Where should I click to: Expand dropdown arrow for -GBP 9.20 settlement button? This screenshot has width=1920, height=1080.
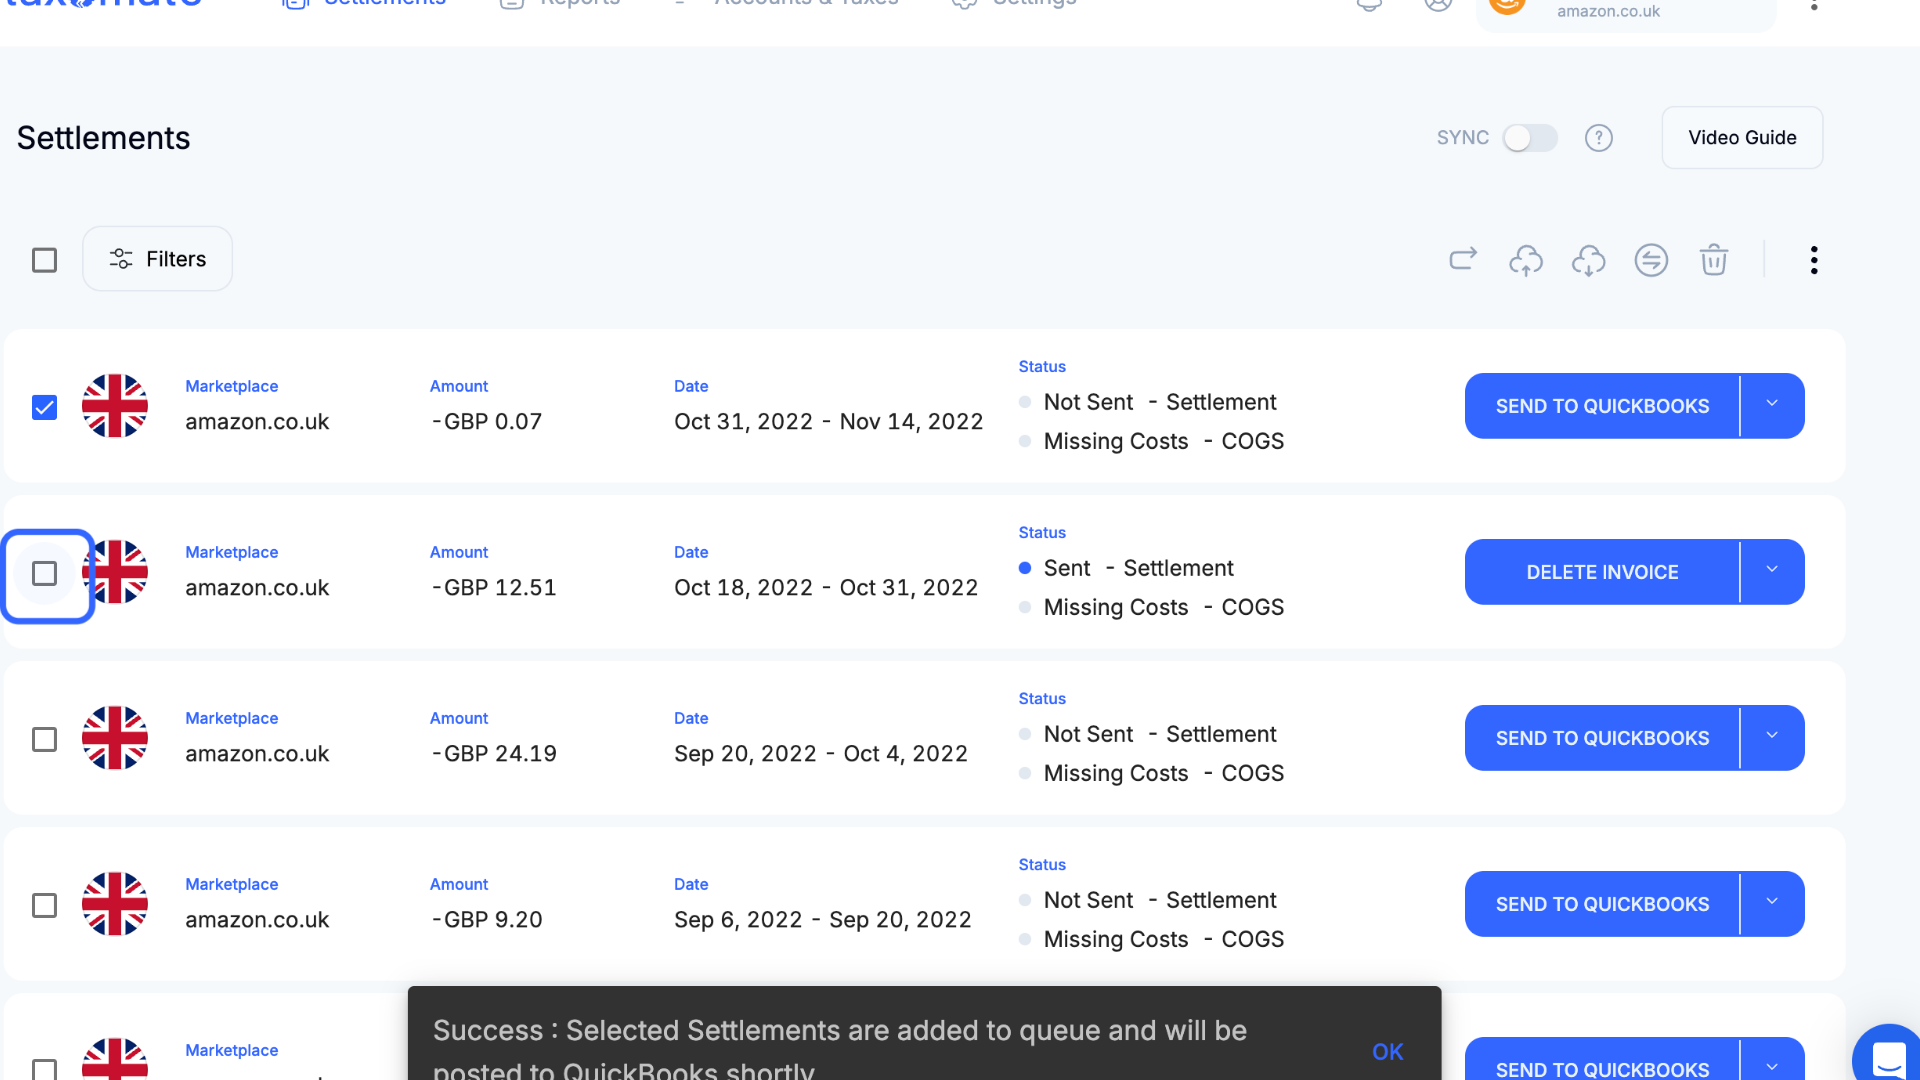tap(1772, 903)
